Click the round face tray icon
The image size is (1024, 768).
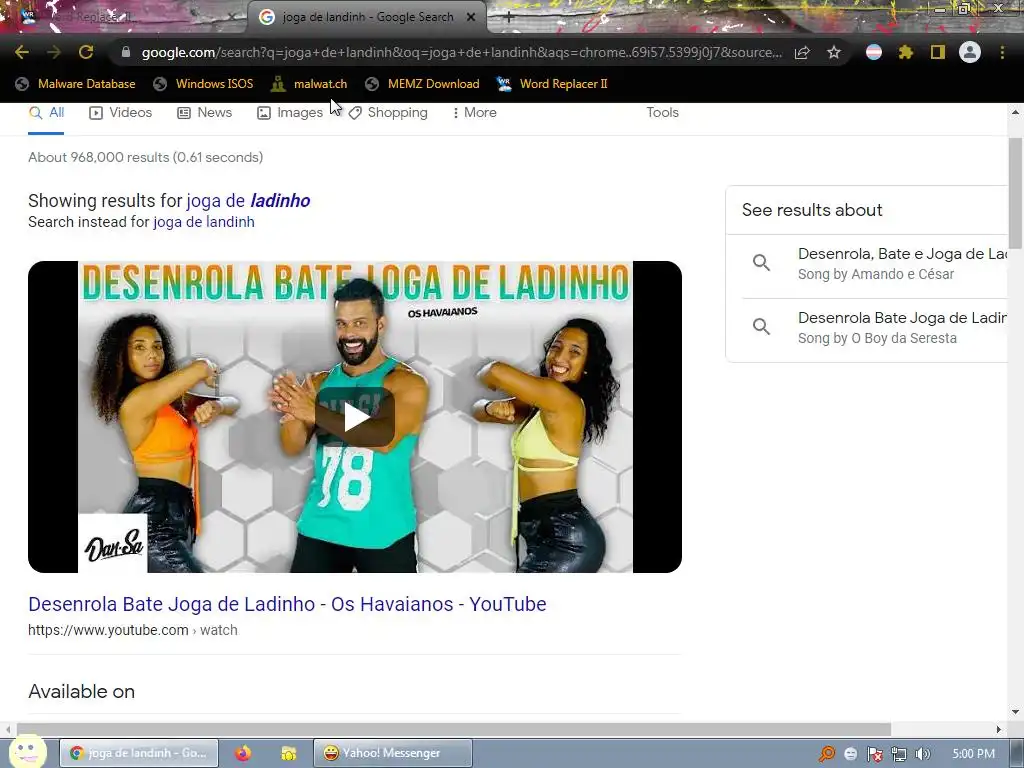pyautogui.click(x=850, y=754)
